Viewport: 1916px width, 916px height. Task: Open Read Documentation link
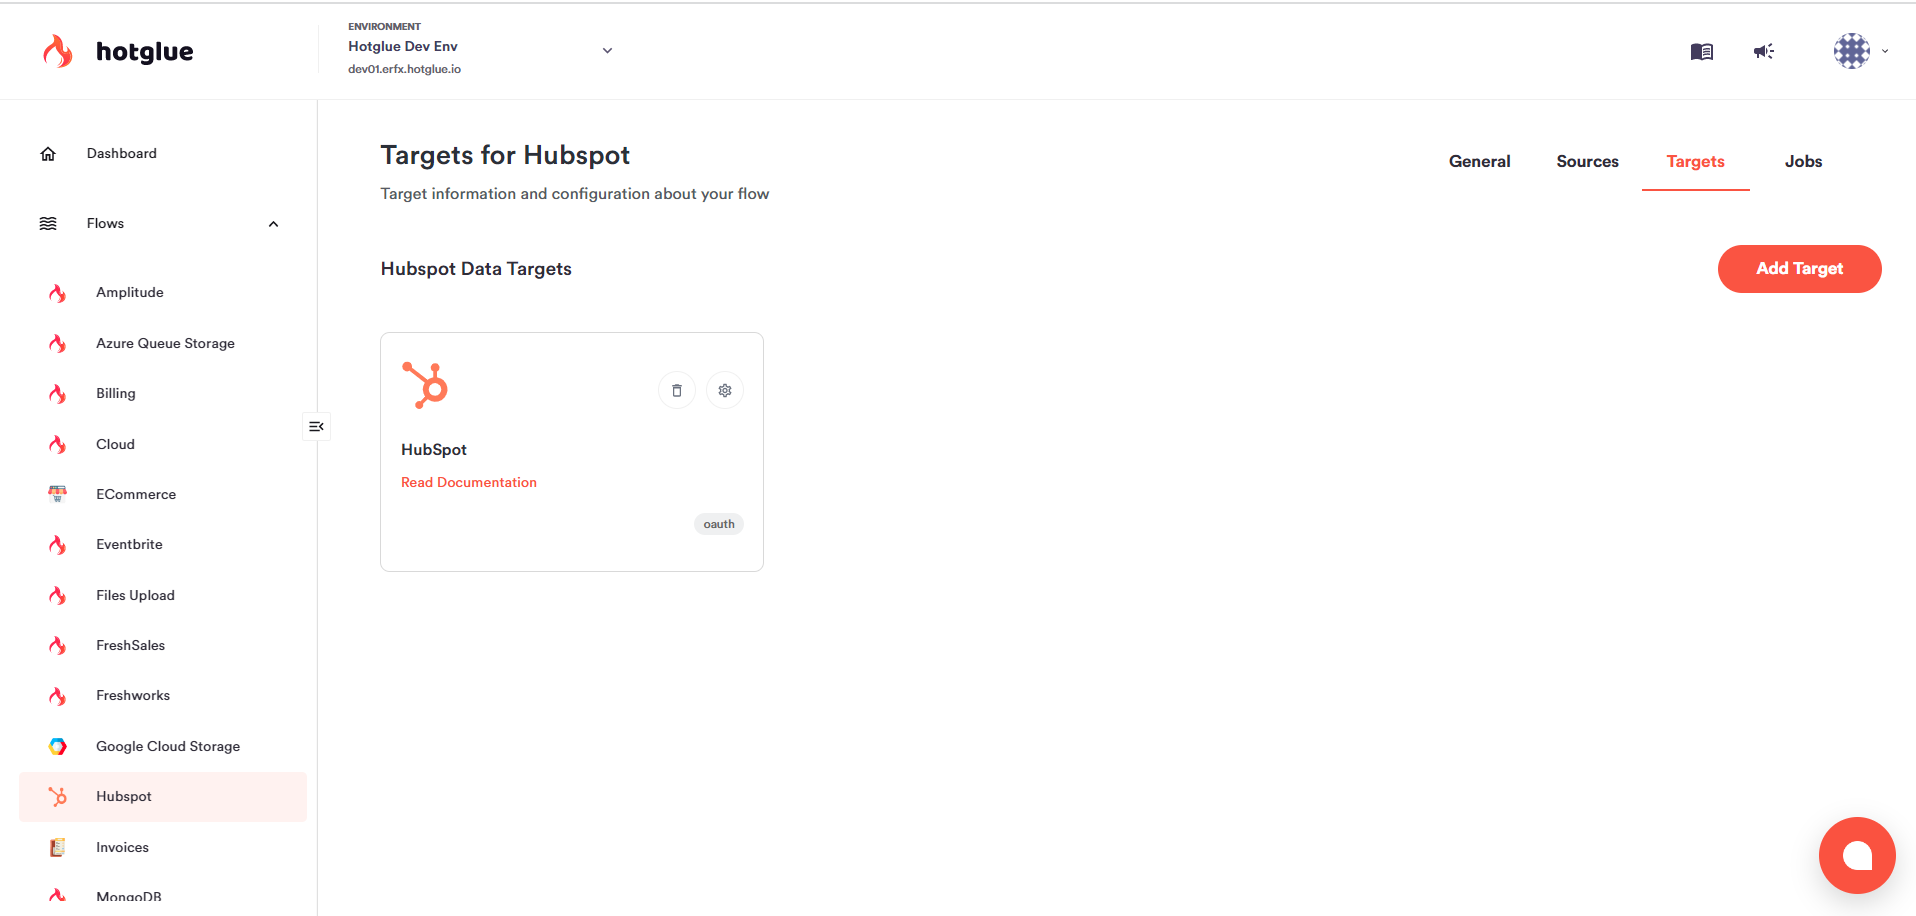click(469, 482)
